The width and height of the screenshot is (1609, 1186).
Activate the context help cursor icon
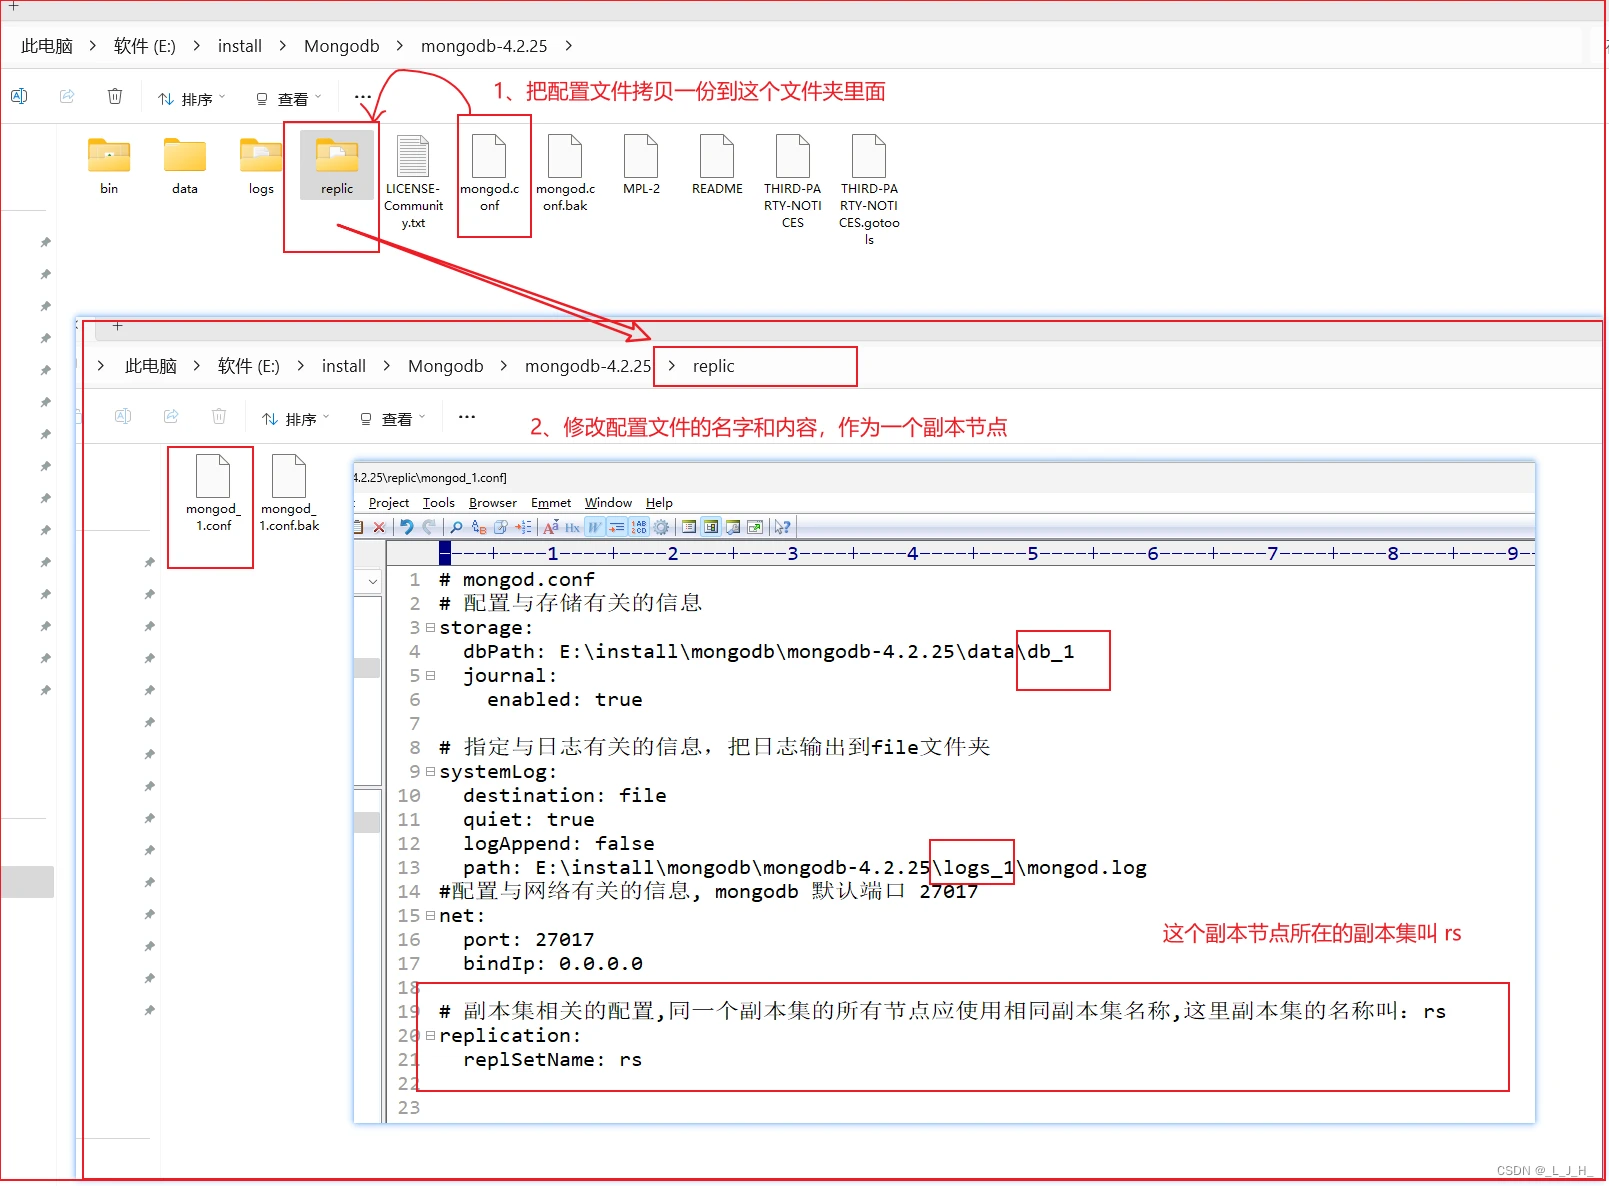pyautogui.click(x=783, y=527)
